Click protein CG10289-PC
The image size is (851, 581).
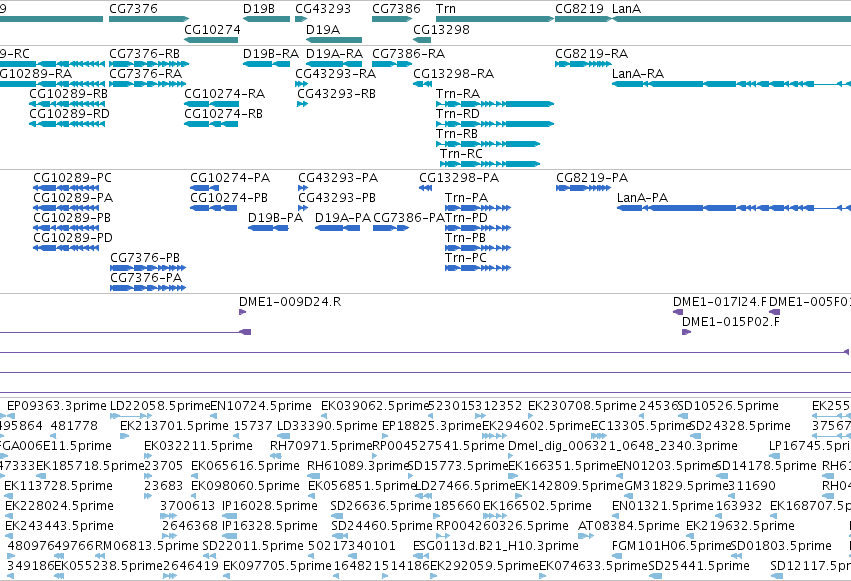[73, 178]
